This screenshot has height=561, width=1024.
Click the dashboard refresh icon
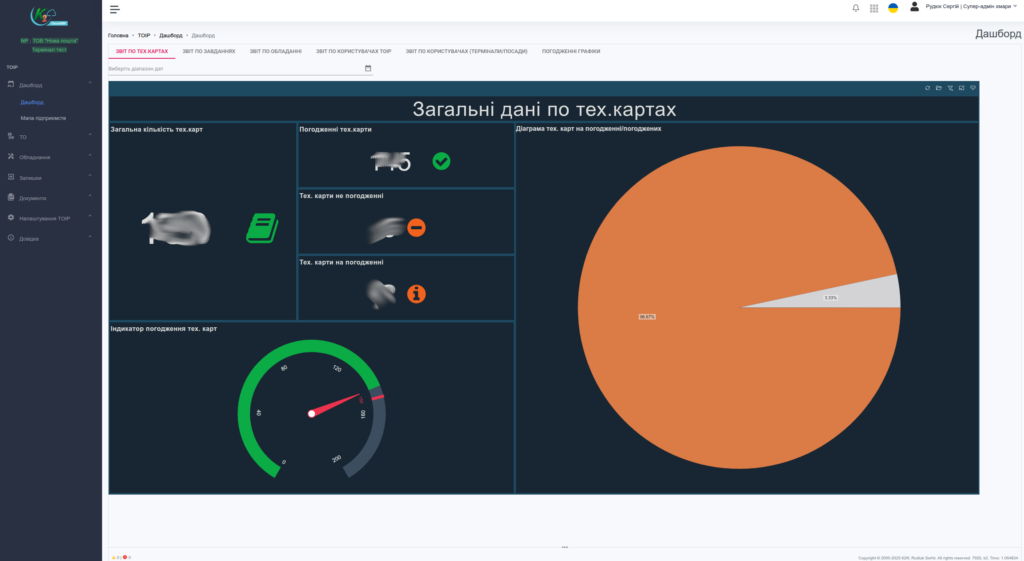pyautogui.click(x=927, y=88)
